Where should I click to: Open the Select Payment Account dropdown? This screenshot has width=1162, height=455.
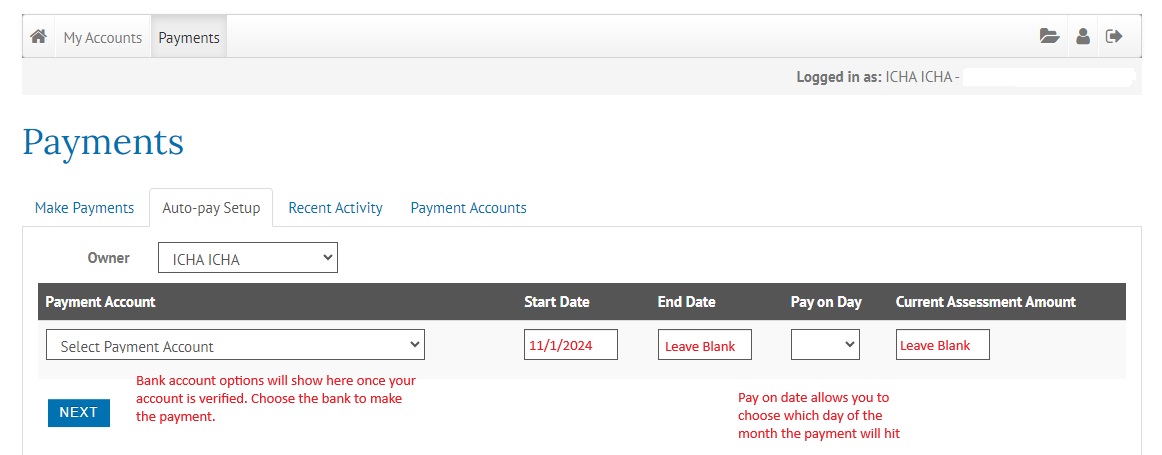click(235, 345)
